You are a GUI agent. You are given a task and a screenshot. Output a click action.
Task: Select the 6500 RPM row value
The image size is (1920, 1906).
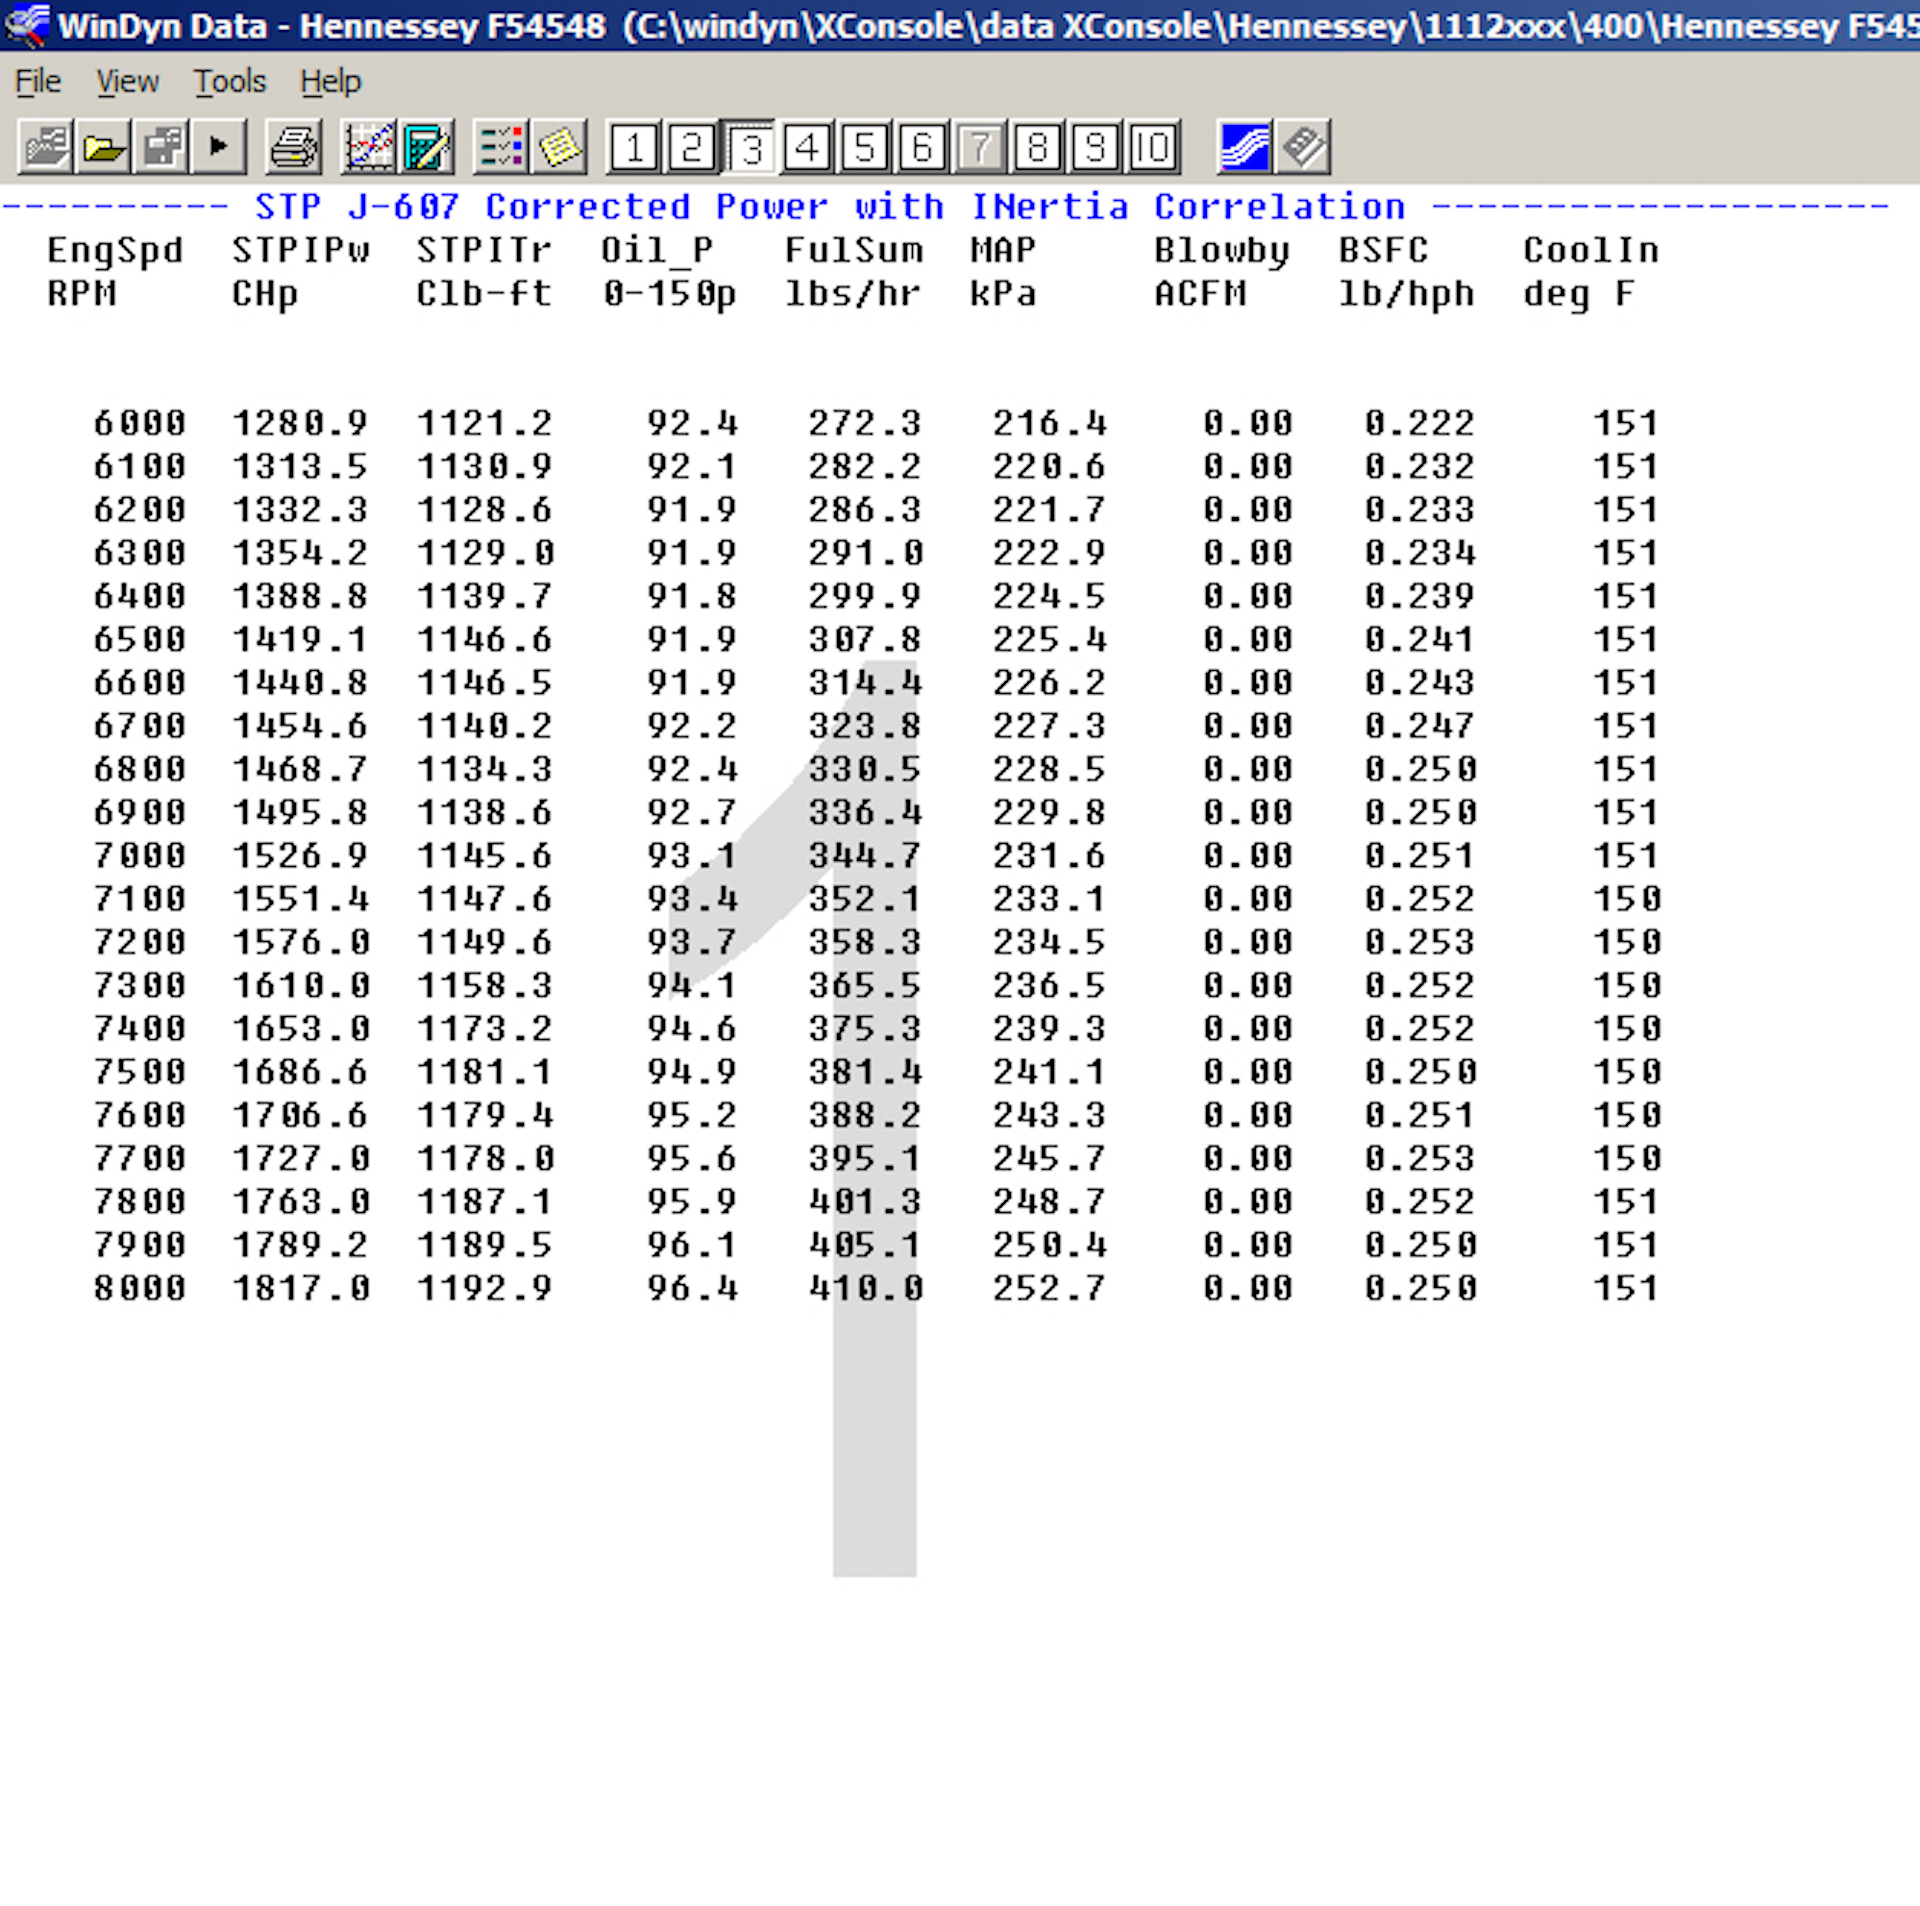coord(140,639)
